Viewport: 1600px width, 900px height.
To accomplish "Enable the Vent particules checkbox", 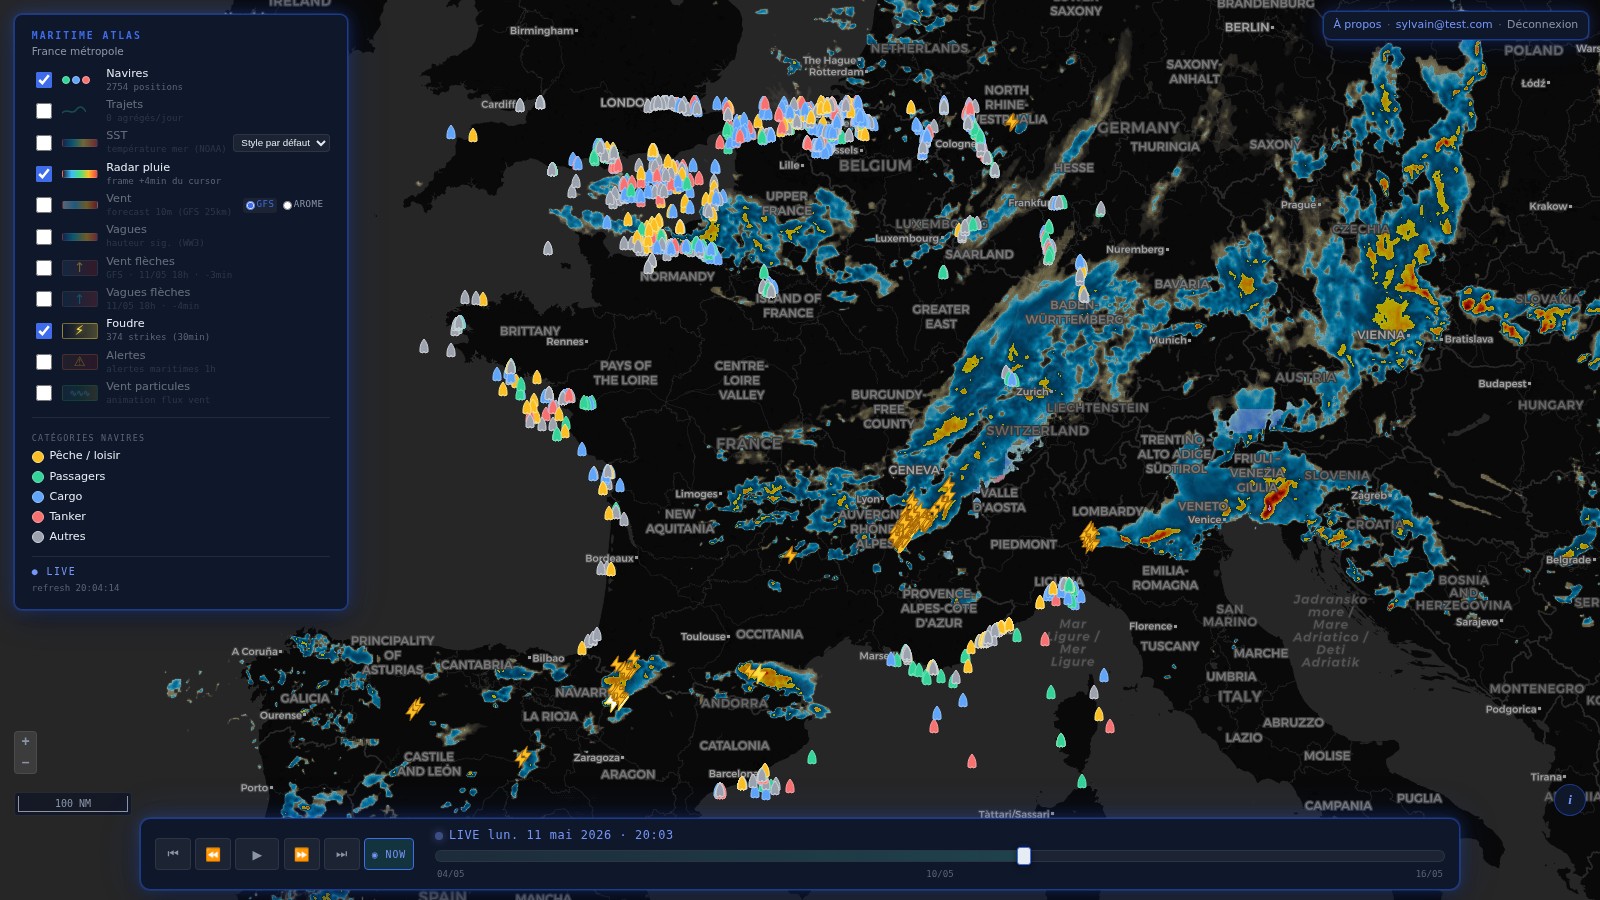I will (x=44, y=393).
